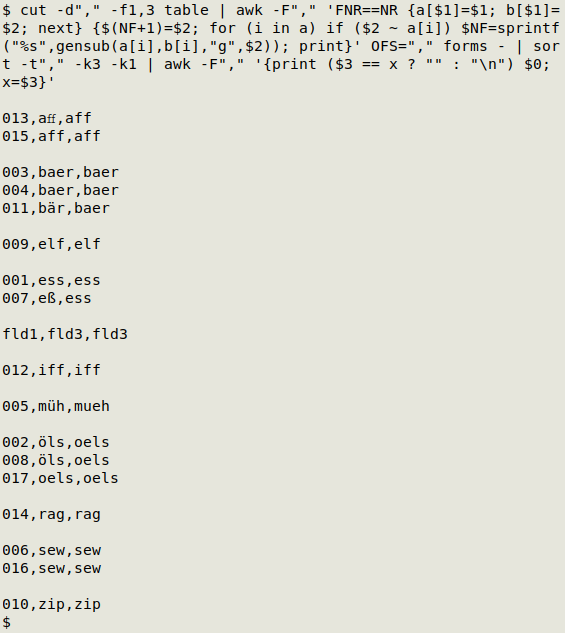Click the line 014,rag,rag
The height and width of the screenshot is (633, 565).
click(x=51, y=514)
